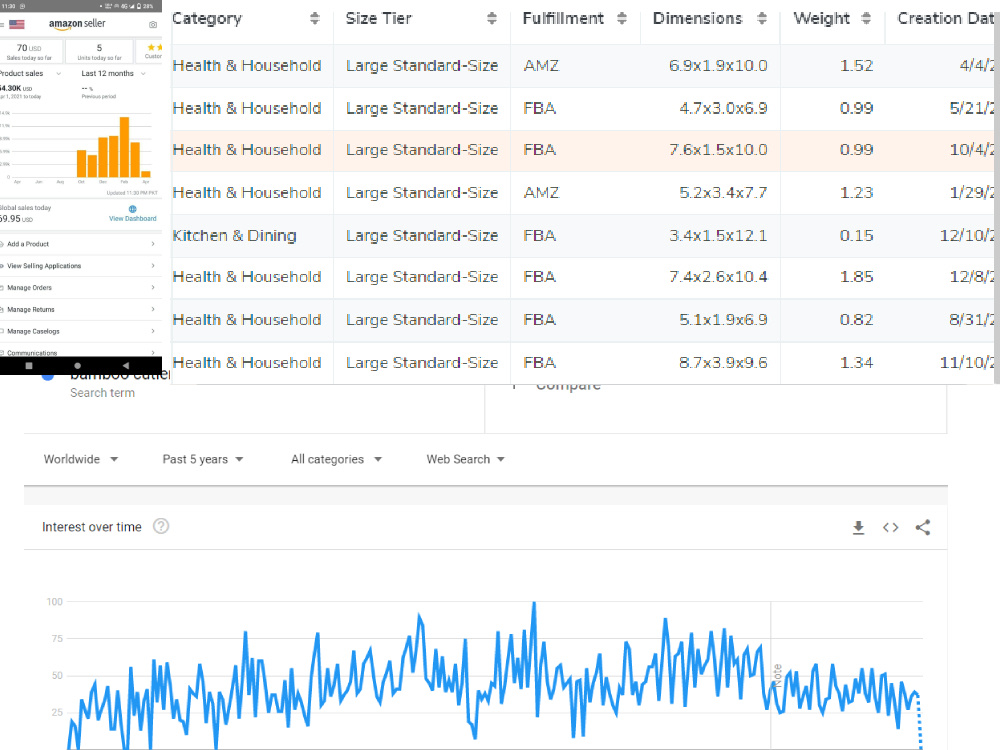Click AMZ fulfillment in the 1.52 weight row

[541, 66]
